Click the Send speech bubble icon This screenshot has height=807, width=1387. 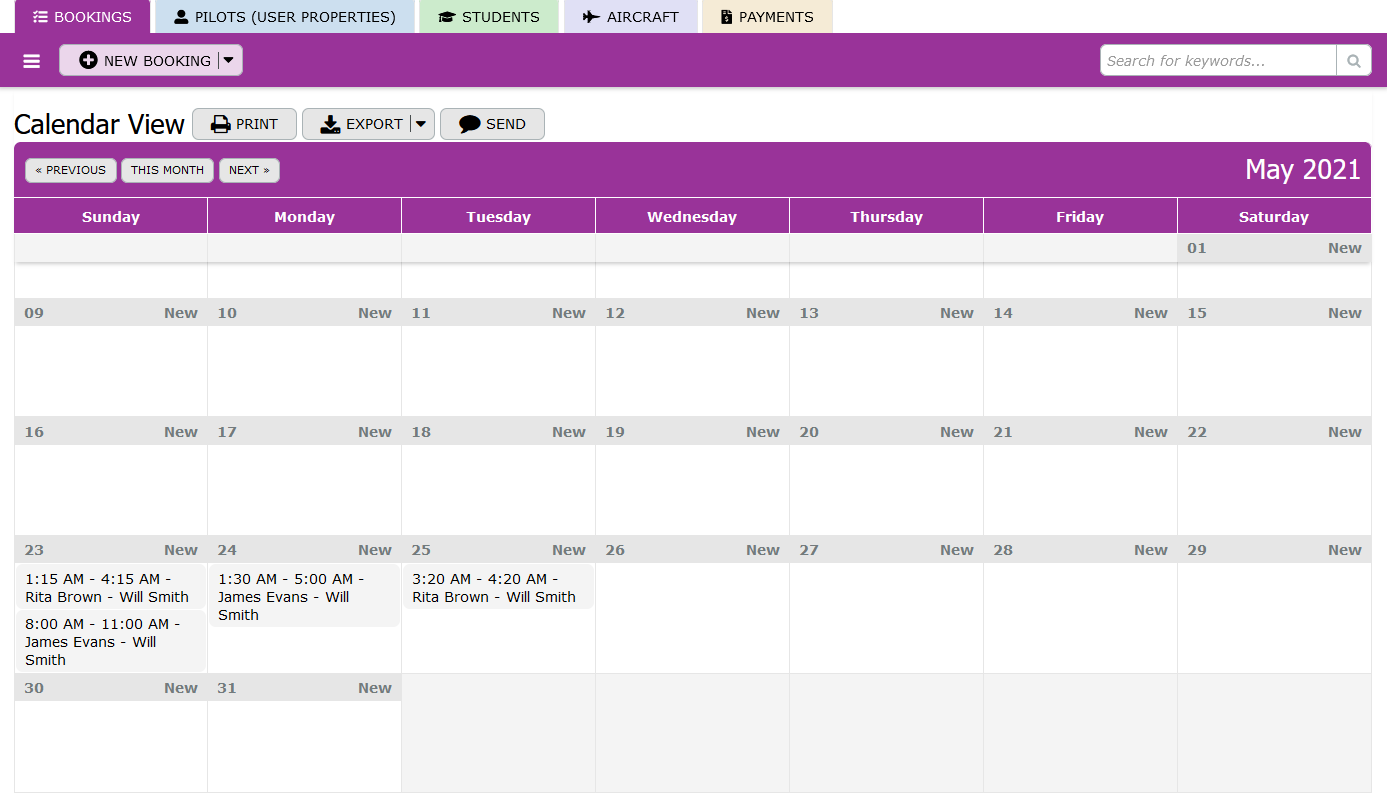(x=469, y=124)
